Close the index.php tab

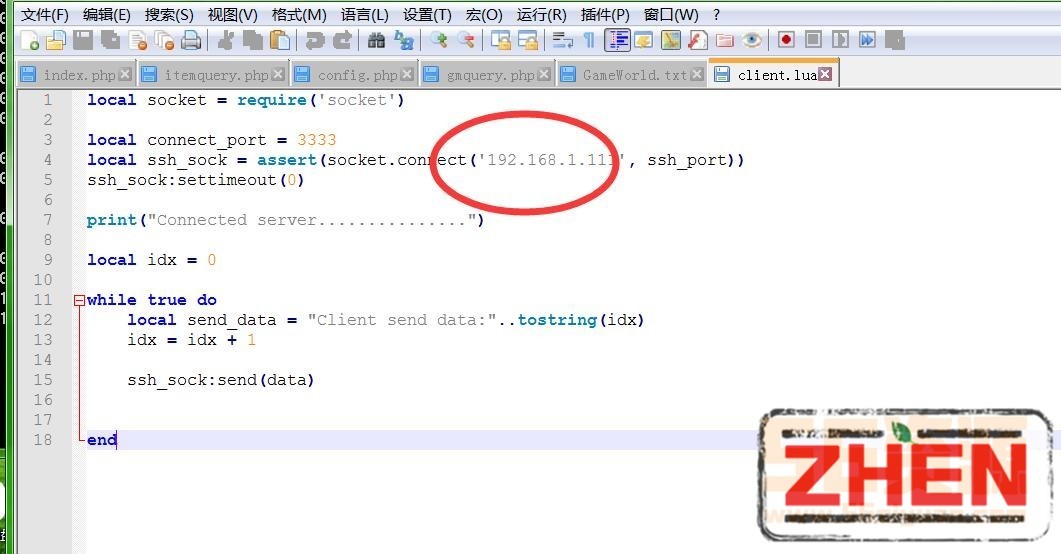125,74
